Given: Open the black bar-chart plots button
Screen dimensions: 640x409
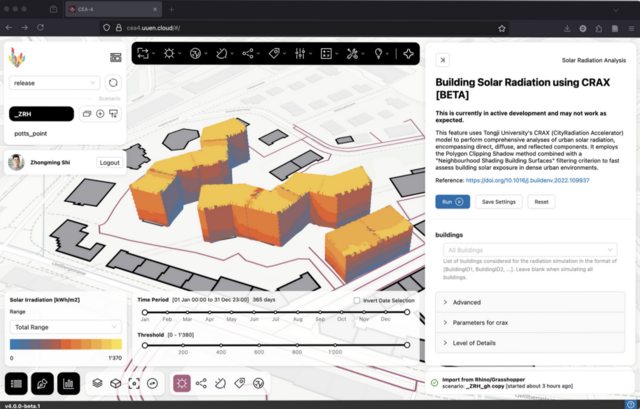Looking at the screenshot, I should click(x=69, y=383).
